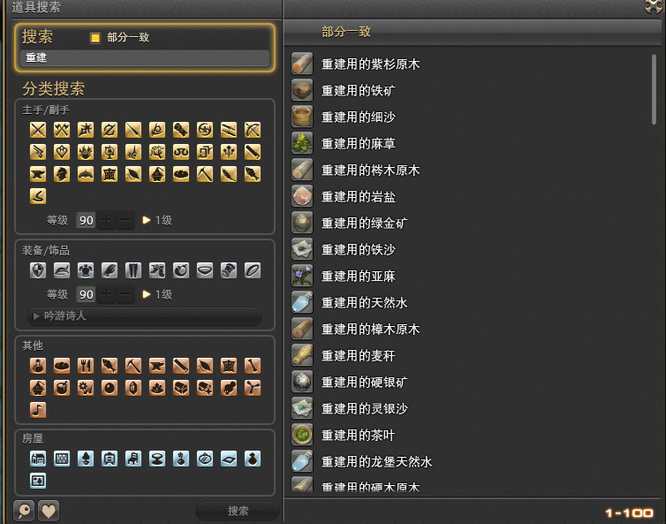Click the results list scrollbar
Viewport: 666px width, 524px height.
click(x=654, y=90)
